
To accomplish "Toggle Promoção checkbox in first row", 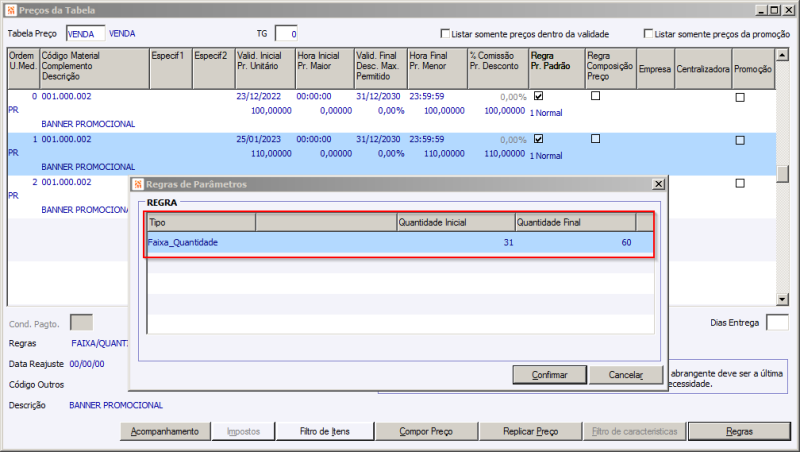I will 741,98.
